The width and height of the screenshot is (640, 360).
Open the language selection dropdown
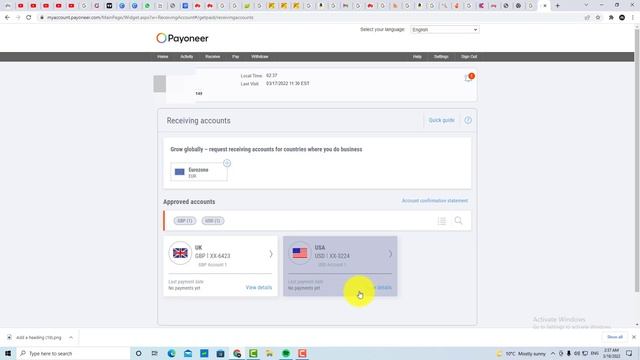pyautogui.click(x=444, y=30)
